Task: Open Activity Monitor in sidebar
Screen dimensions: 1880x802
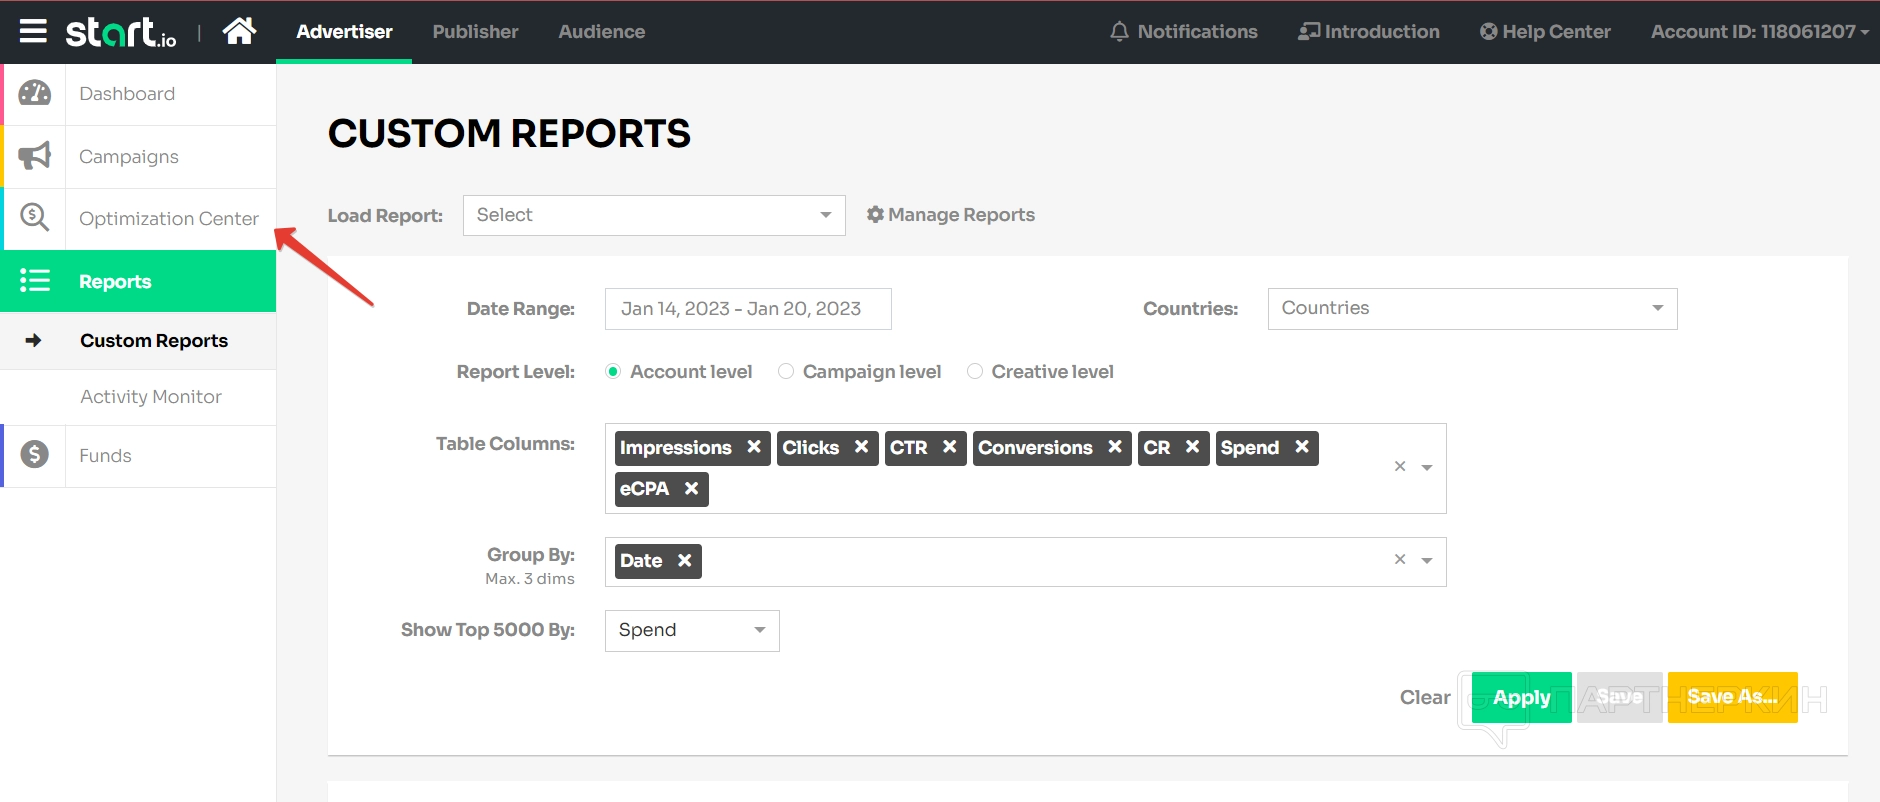Action: click(151, 397)
